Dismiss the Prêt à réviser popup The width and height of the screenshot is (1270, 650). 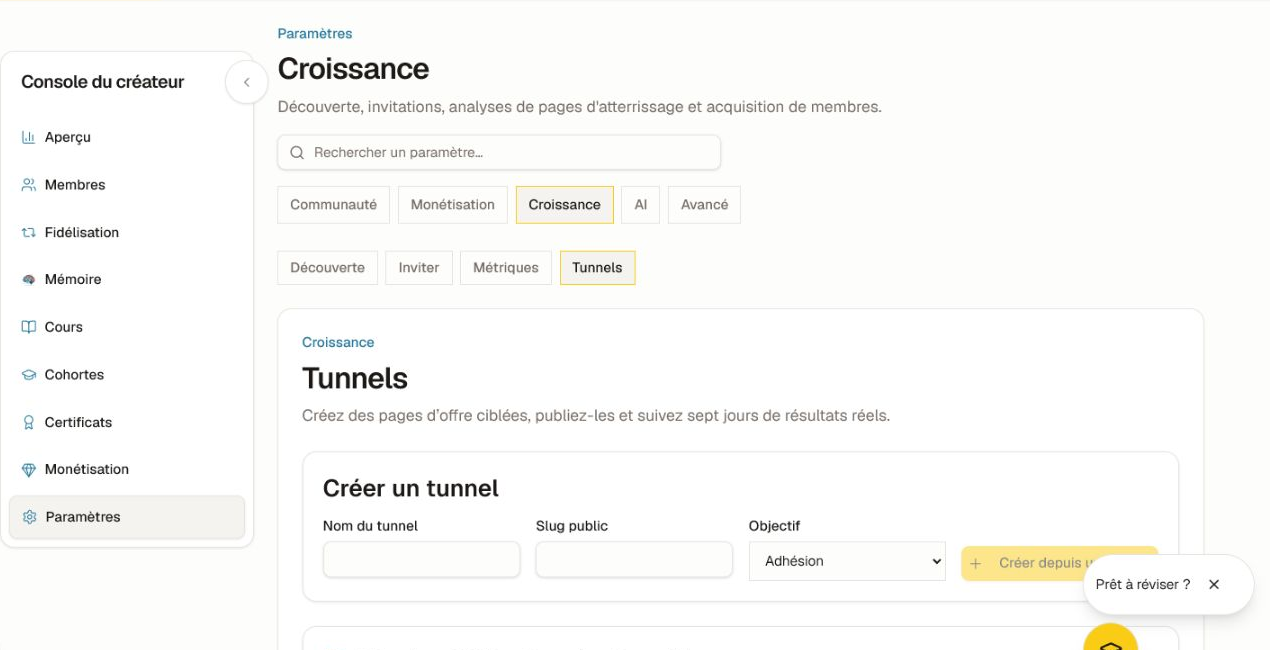coord(1214,584)
